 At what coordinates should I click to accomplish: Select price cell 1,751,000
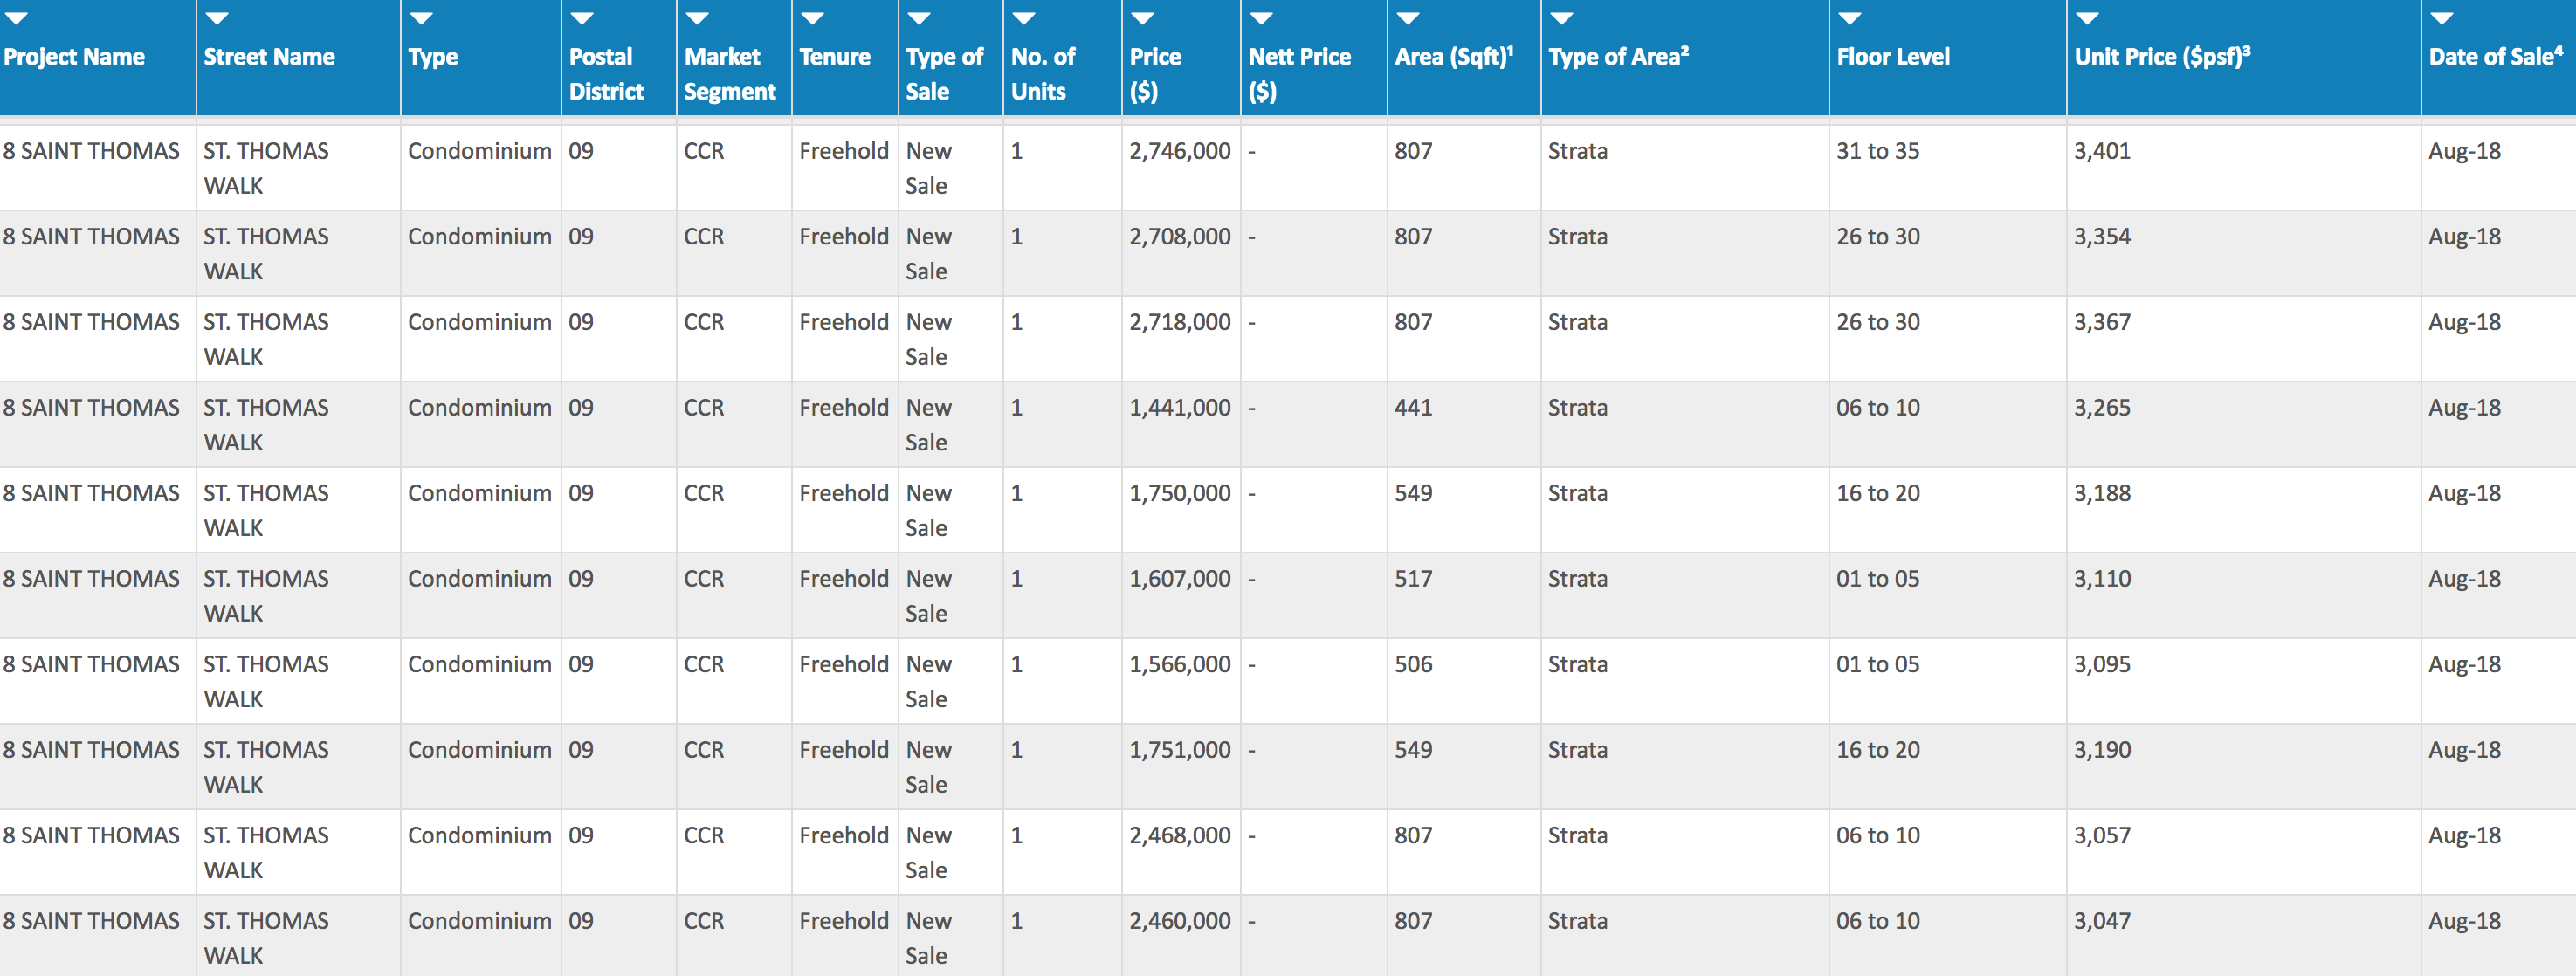pyautogui.click(x=1180, y=750)
